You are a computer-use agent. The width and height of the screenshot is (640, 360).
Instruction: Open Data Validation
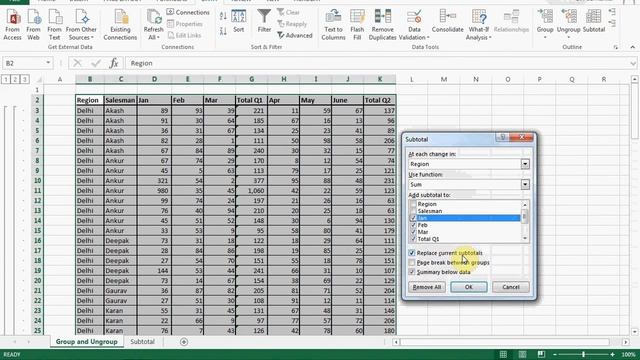pyautogui.click(x=414, y=25)
